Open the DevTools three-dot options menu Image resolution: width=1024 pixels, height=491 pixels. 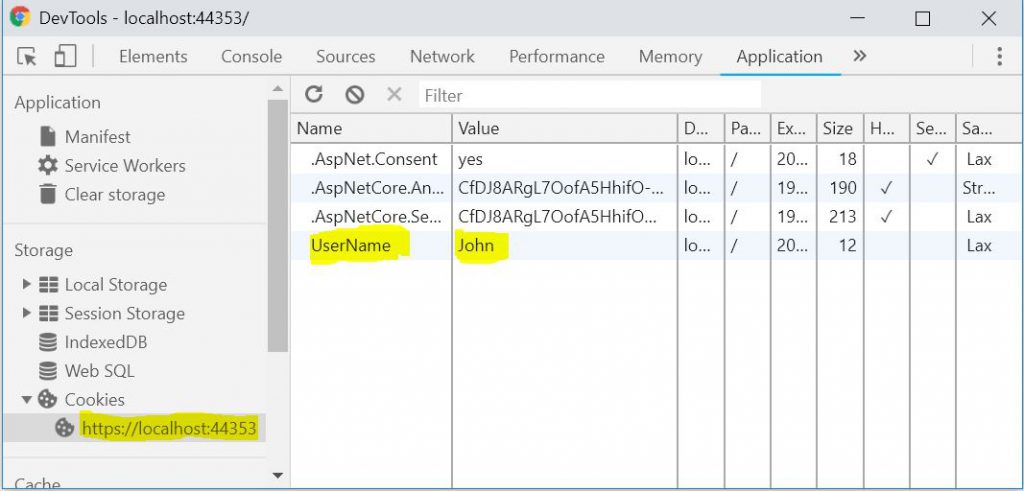point(998,57)
